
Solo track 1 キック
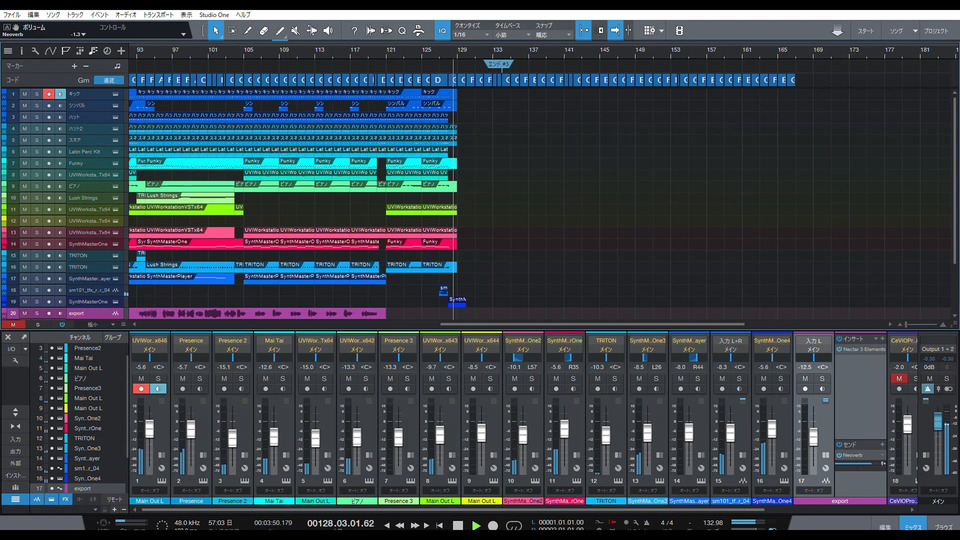pyautogui.click(x=36, y=94)
